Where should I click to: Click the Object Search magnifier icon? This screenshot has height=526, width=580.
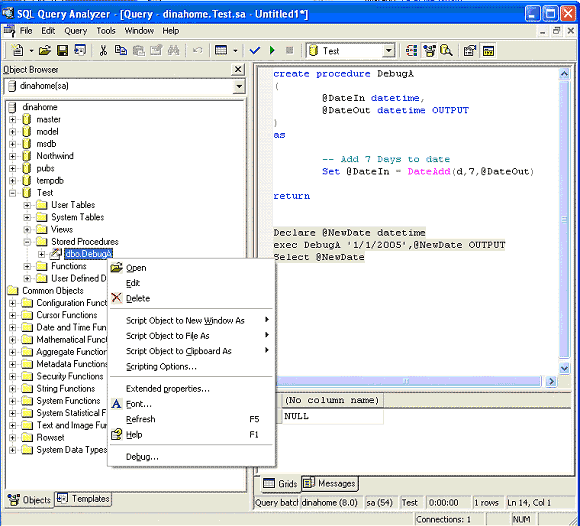point(446,50)
